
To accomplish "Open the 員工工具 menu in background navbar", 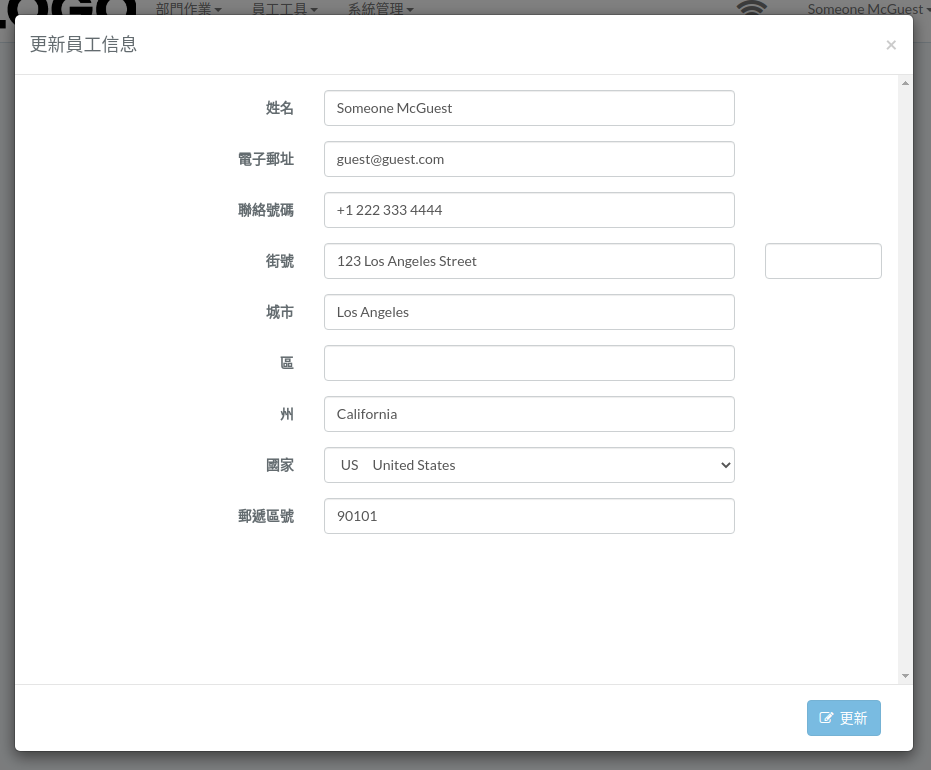I will 284,9.
